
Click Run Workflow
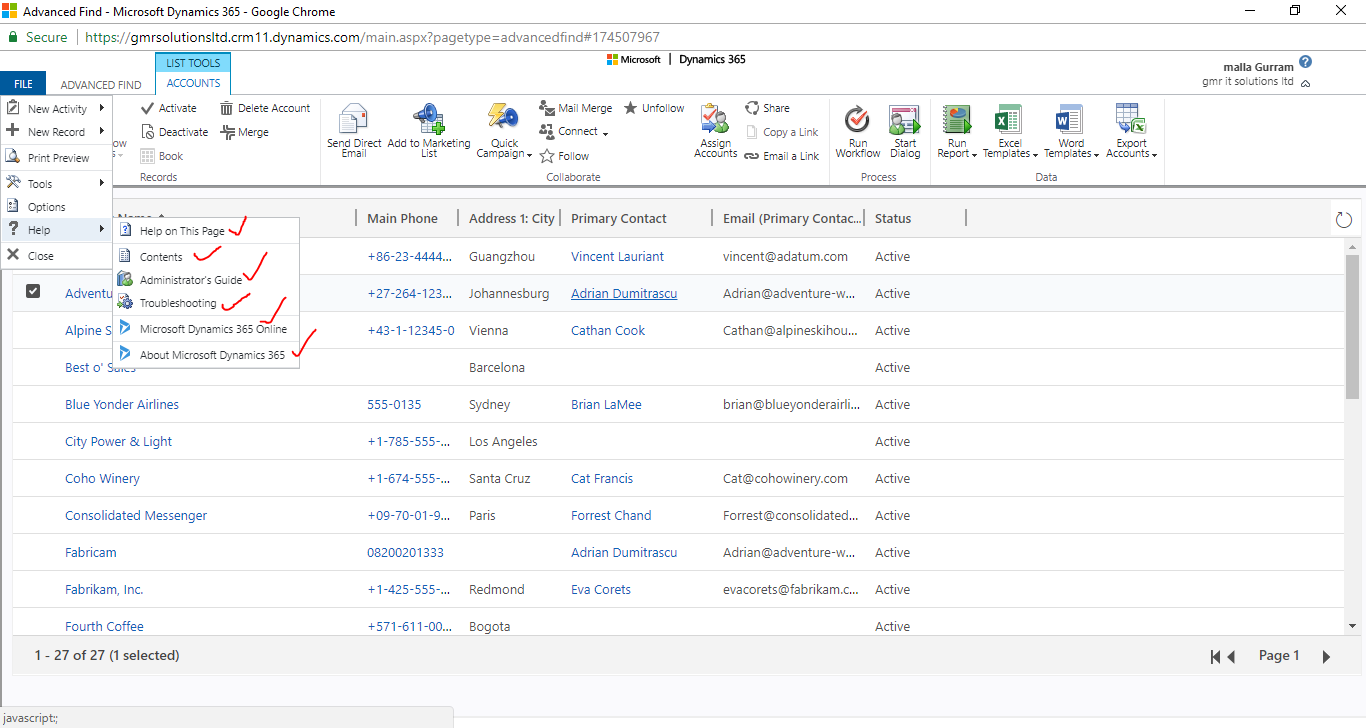(x=858, y=131)
